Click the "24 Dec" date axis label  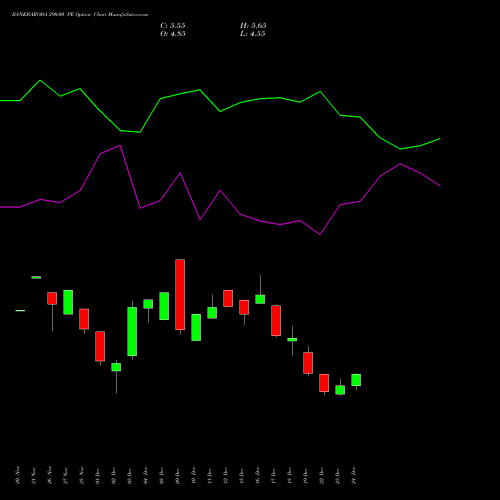[x=354, y=476]
